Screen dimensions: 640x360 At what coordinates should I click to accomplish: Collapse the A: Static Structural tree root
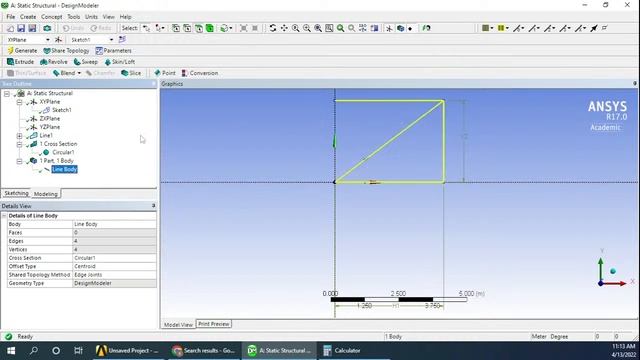coord(7,93)
